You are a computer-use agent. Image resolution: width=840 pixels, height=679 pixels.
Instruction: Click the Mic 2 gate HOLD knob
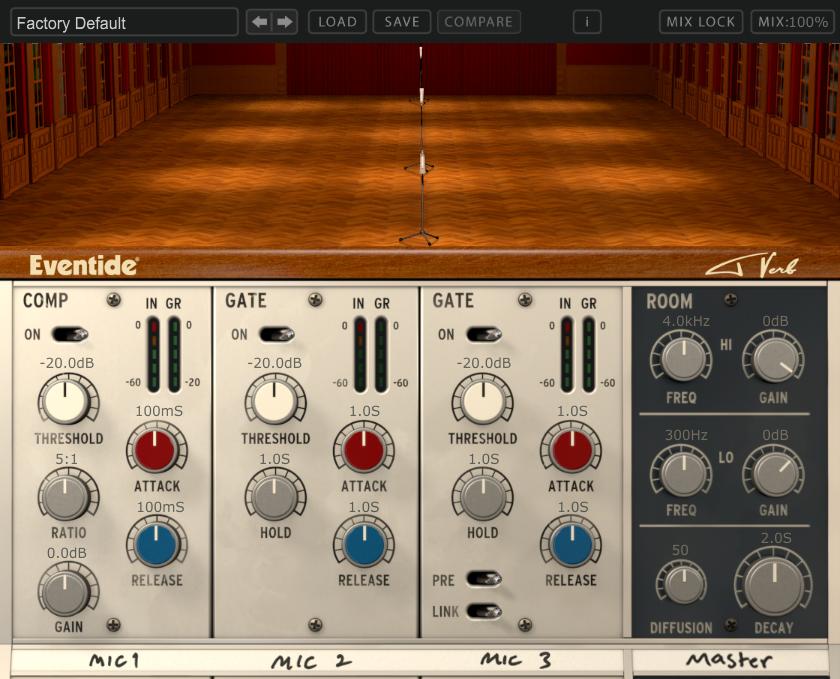click(x=275, y=495)
